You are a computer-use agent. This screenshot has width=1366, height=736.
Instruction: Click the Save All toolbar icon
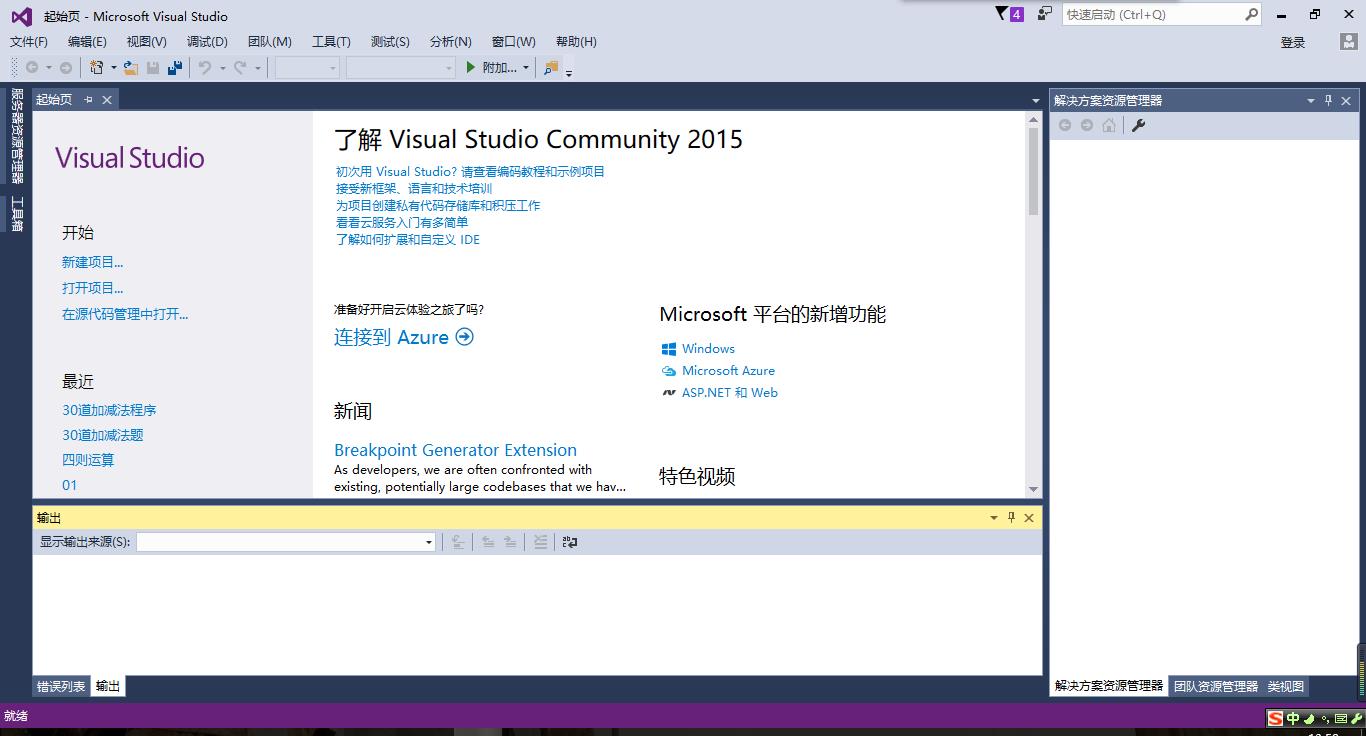pyautogui.click(x=175, y=68)
